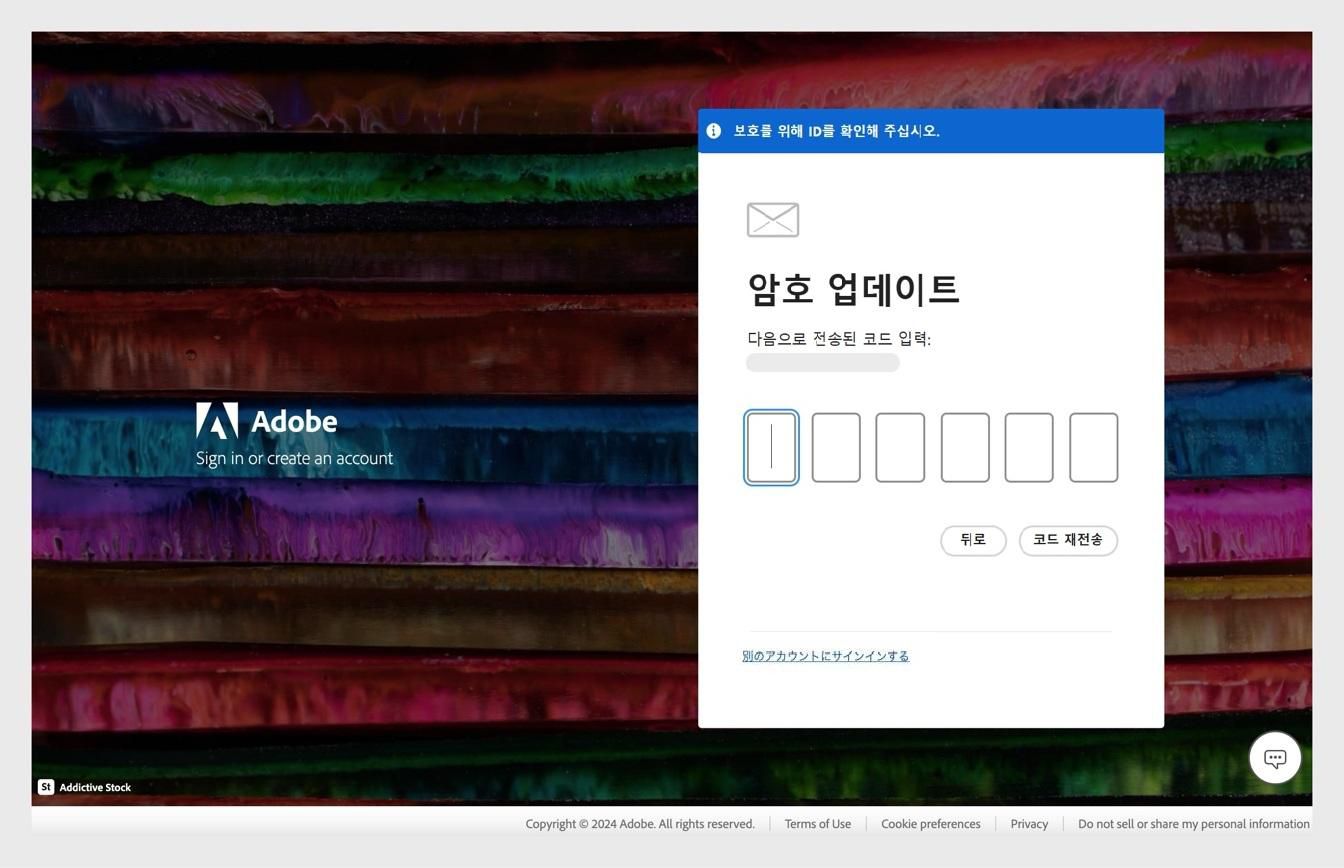
Task: Open the sign in with another account link
Action: coord(826,656)
